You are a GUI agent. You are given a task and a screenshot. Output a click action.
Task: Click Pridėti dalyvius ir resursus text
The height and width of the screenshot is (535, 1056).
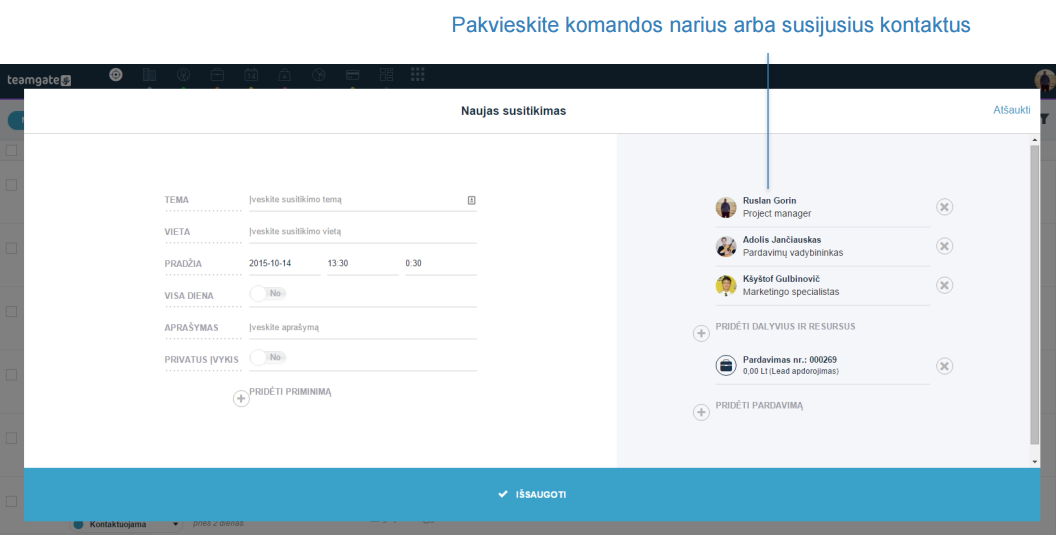tap(785, 326)
